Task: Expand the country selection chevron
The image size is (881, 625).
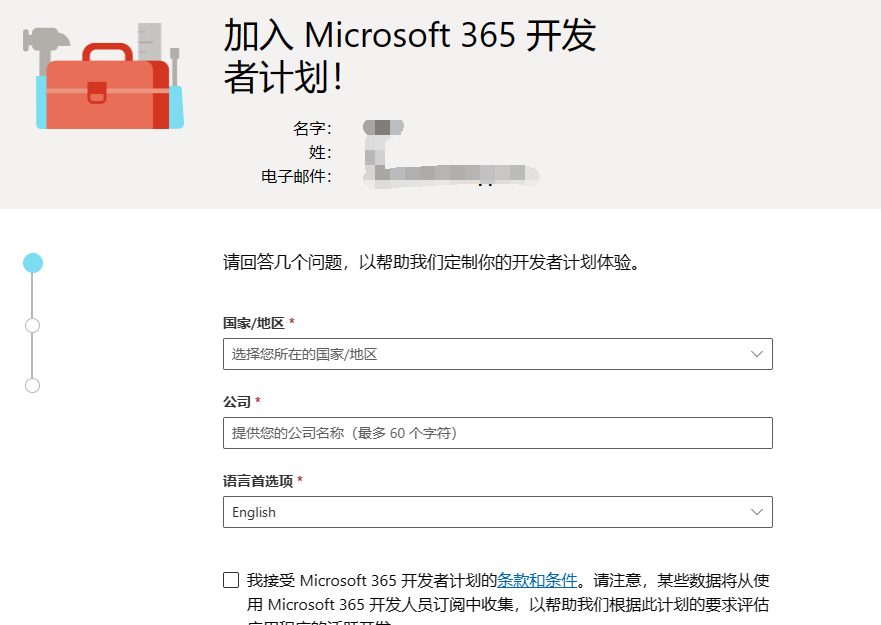Action: 758,354
